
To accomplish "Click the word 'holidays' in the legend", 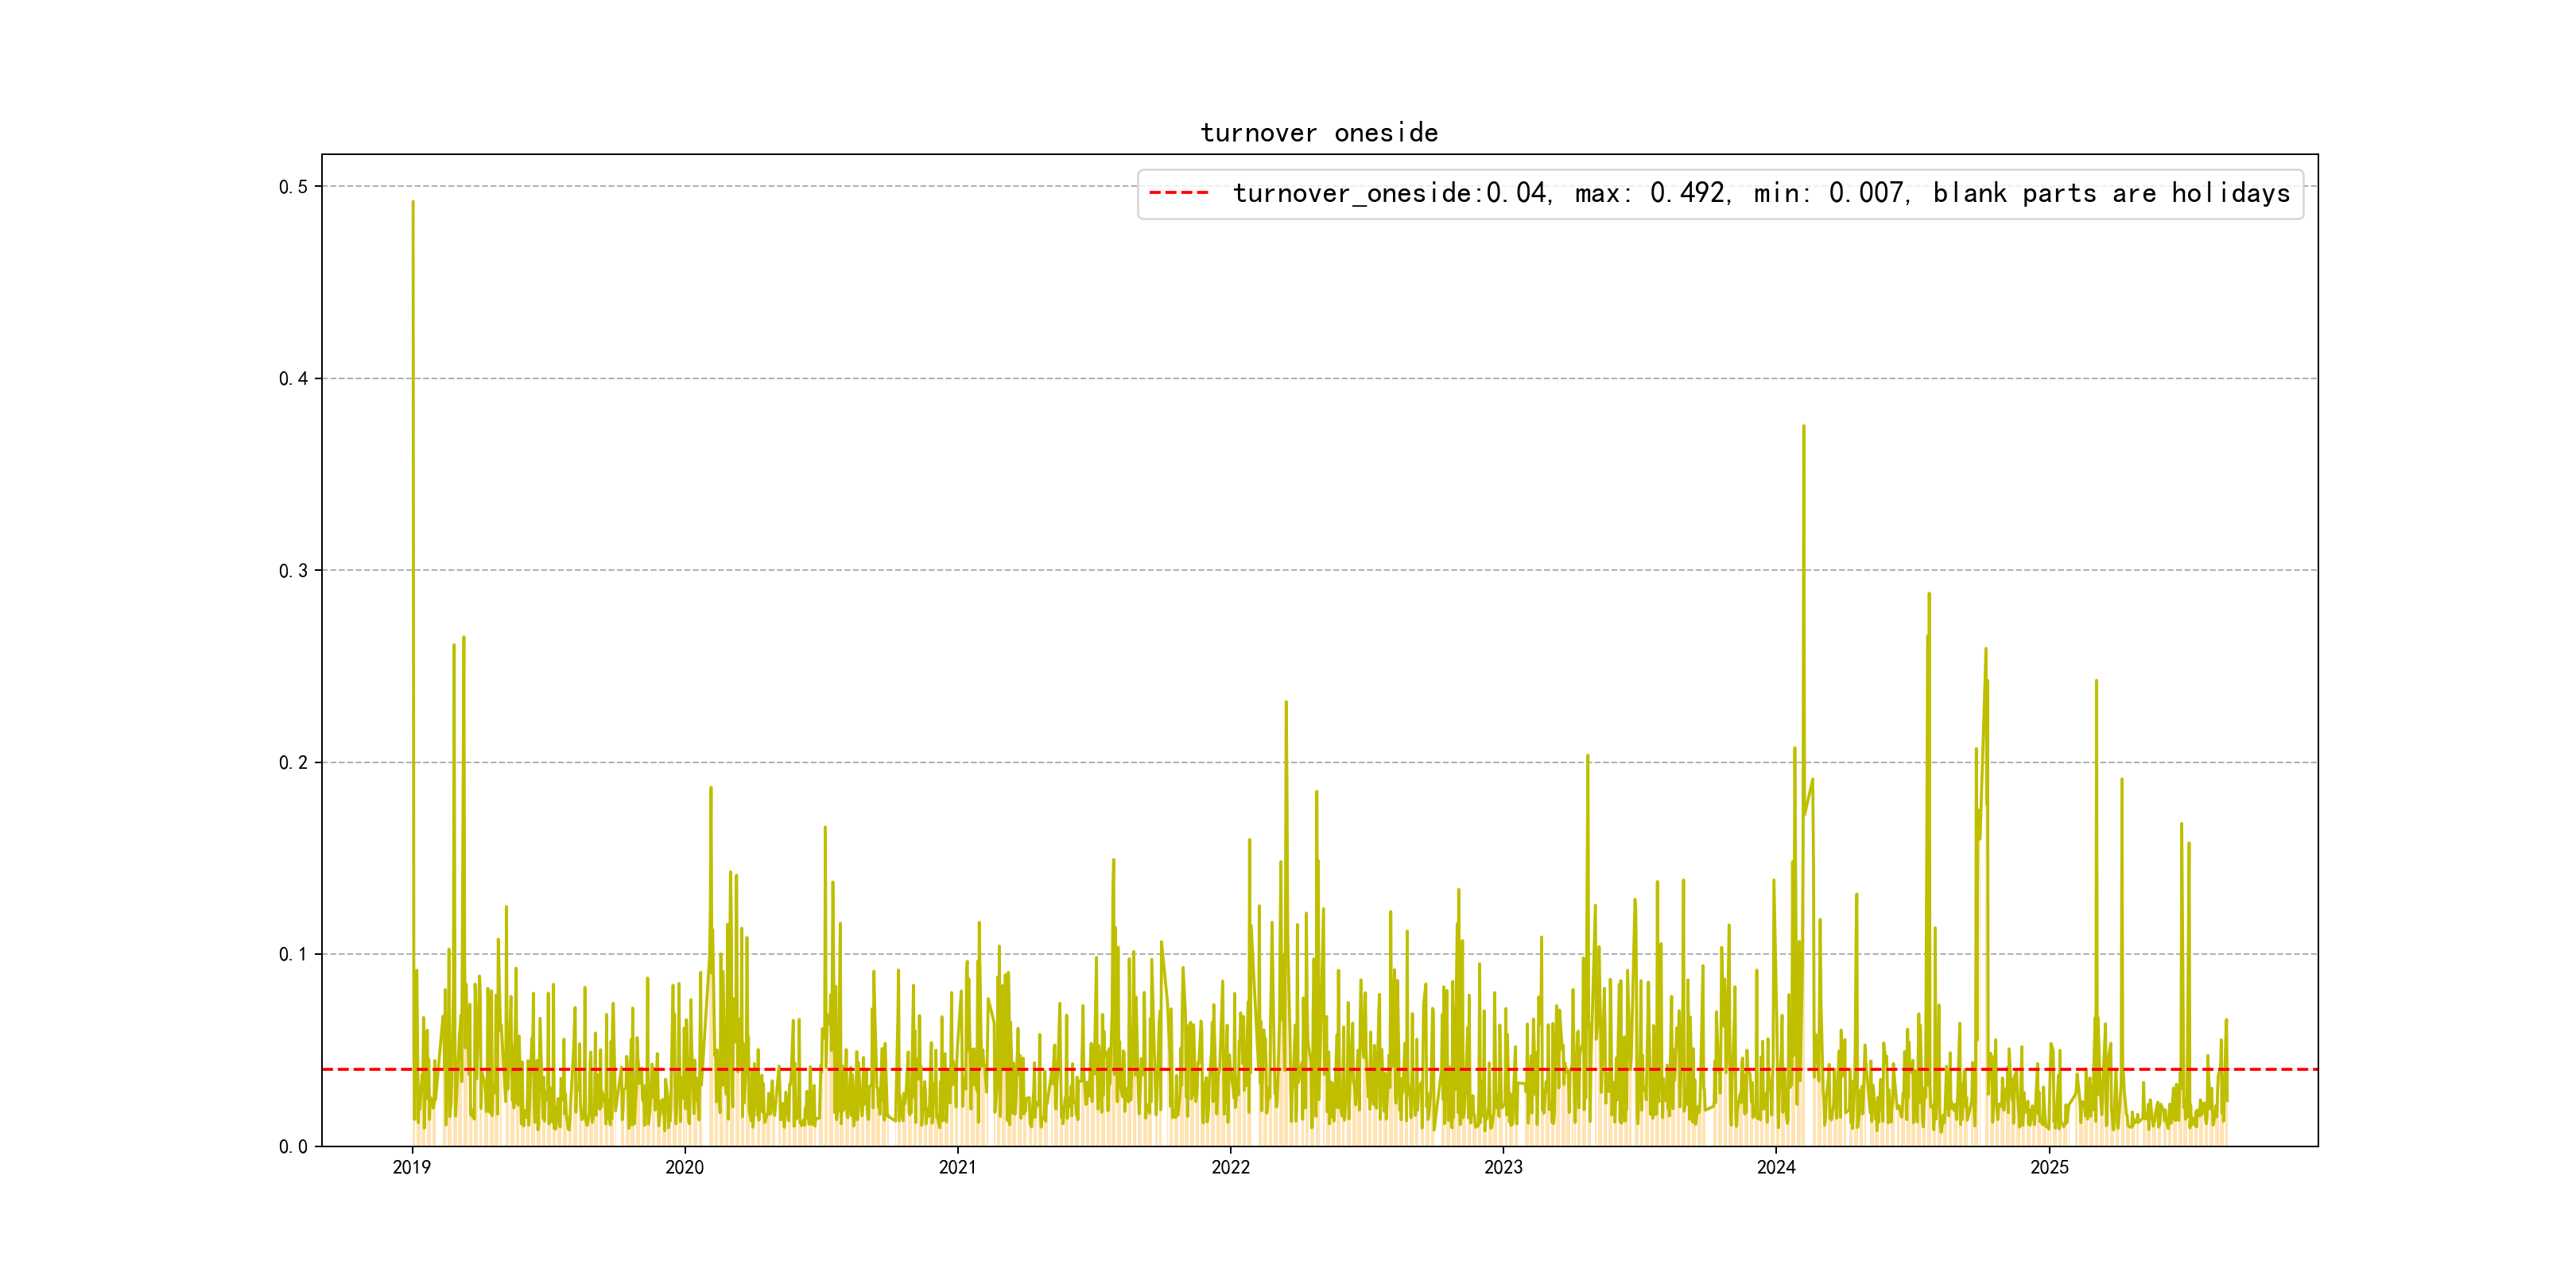I will [x=2230, y=193].
